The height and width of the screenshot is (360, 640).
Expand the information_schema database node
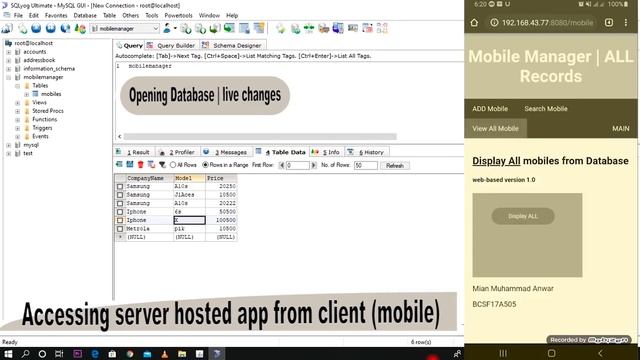9,69
